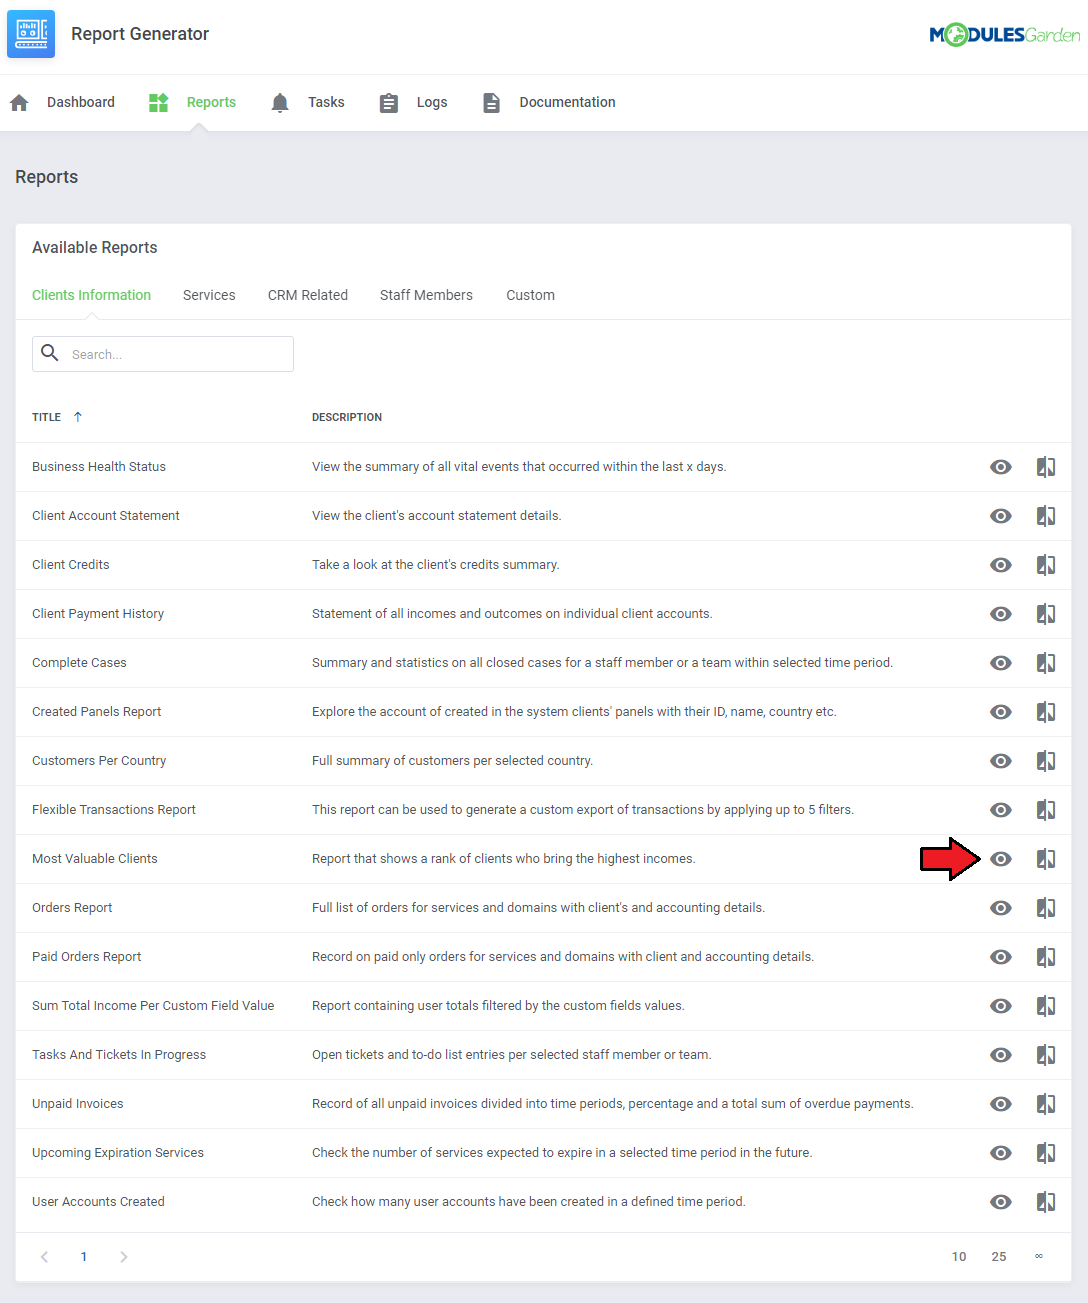Preview the Unpaid Invoices report
The width and height of the screenshot is (1088, 1303).
(1001, 1104)
